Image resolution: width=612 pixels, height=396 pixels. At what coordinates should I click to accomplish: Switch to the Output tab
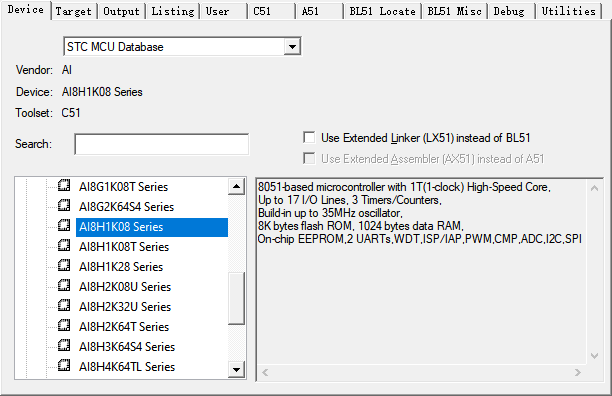[x=121, y=11]
